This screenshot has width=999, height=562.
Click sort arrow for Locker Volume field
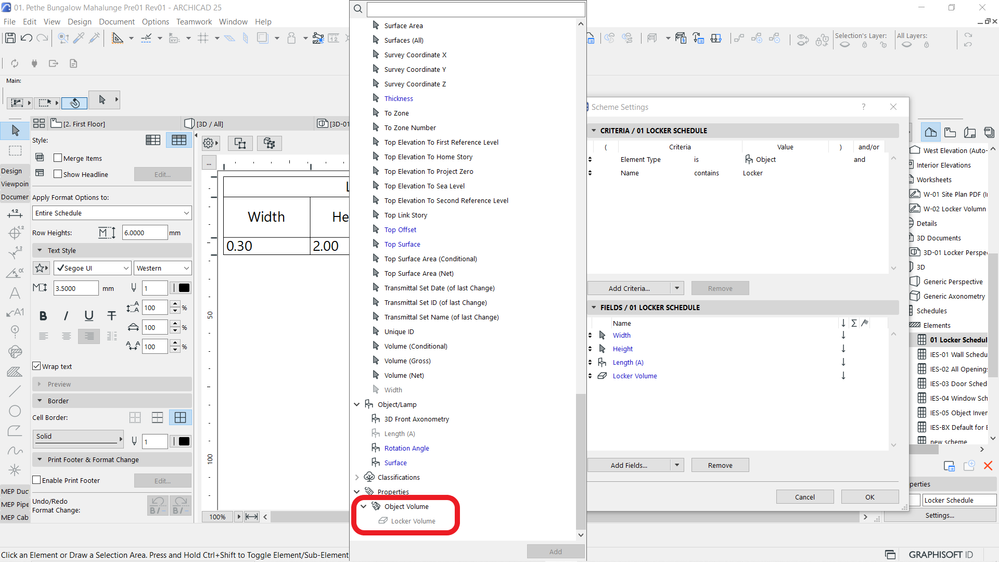[x=843, y=376]
